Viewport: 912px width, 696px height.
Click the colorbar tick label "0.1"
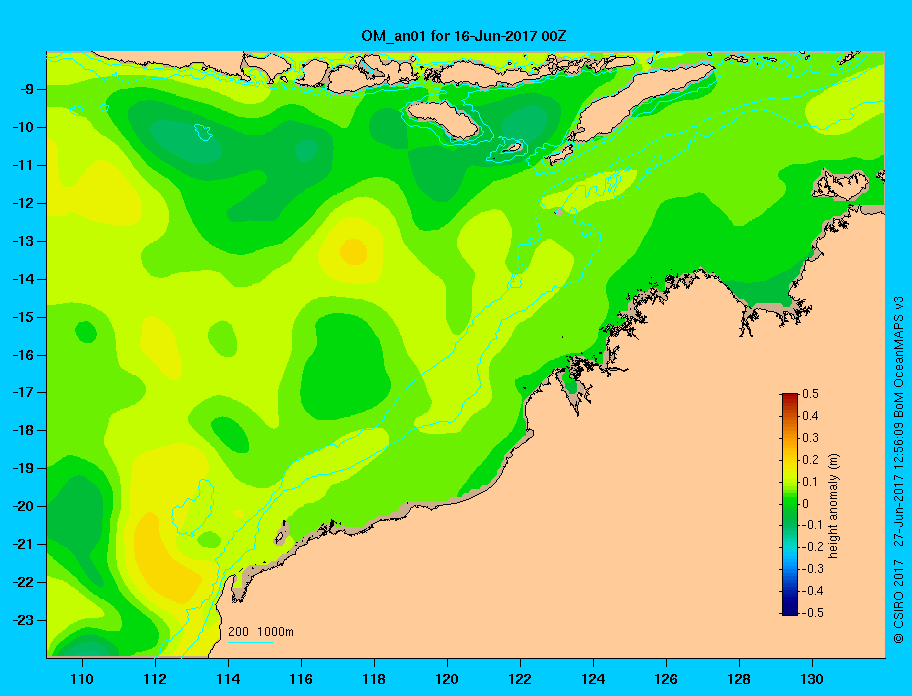pos(810,482)
